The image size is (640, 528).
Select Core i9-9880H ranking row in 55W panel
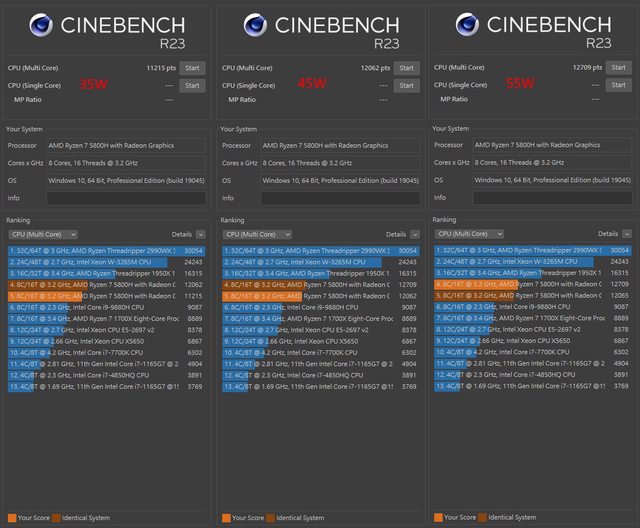(x=520, y=307)
